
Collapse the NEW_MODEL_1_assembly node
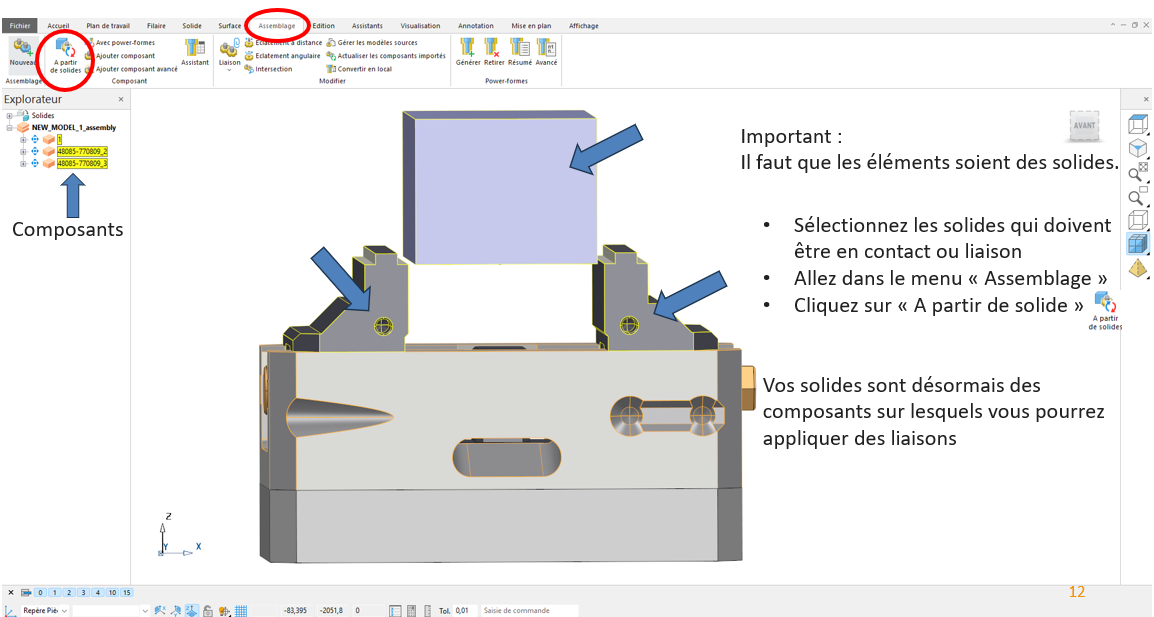tap(10, 127)
